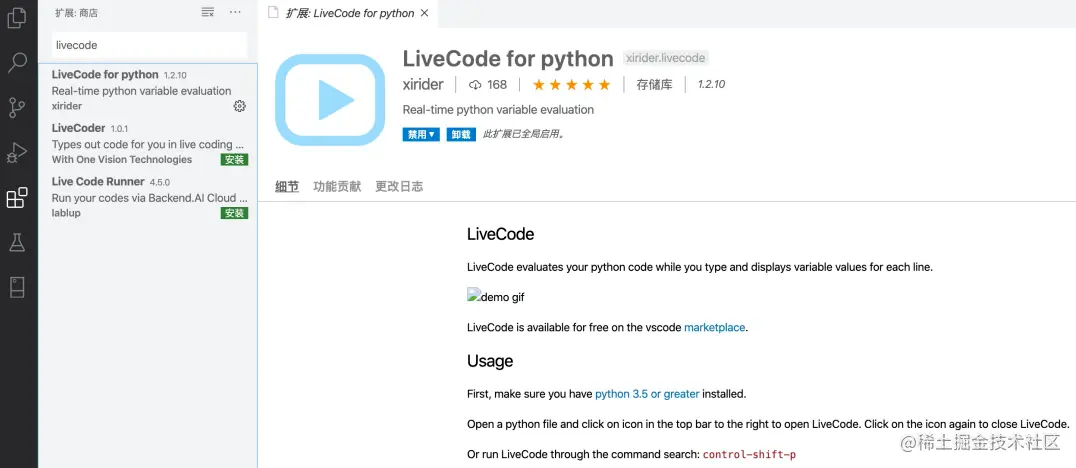This screenshot has height=468, width=1076.
Task: Open the extensions view more actions menu
Action: pos(235,12)
